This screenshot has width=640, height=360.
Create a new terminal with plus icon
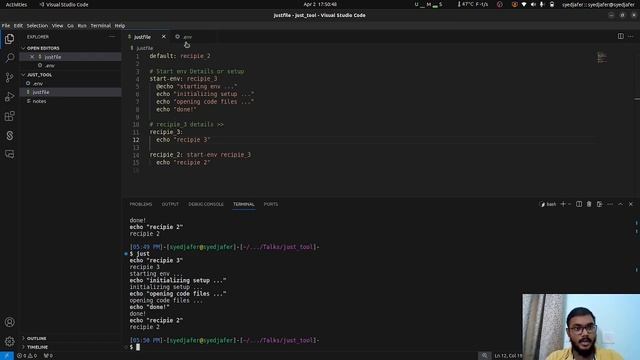[x=563, y=204]
